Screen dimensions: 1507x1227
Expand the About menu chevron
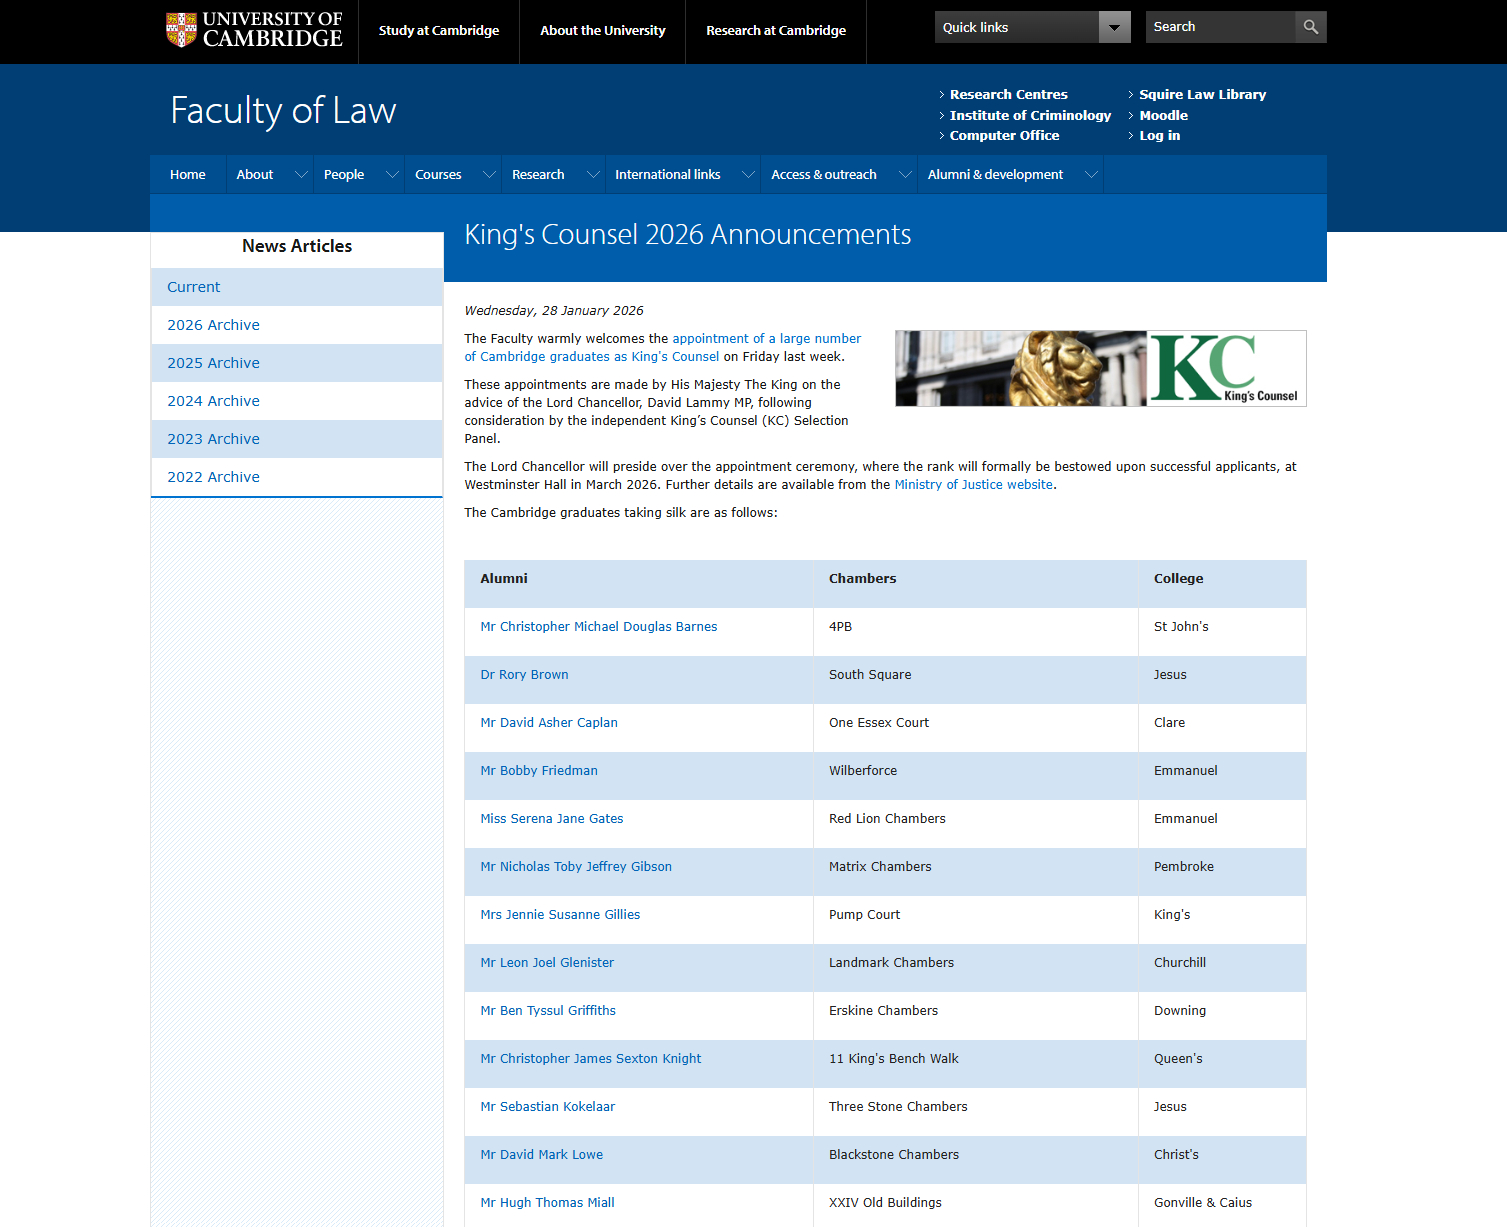pos(300,175)
